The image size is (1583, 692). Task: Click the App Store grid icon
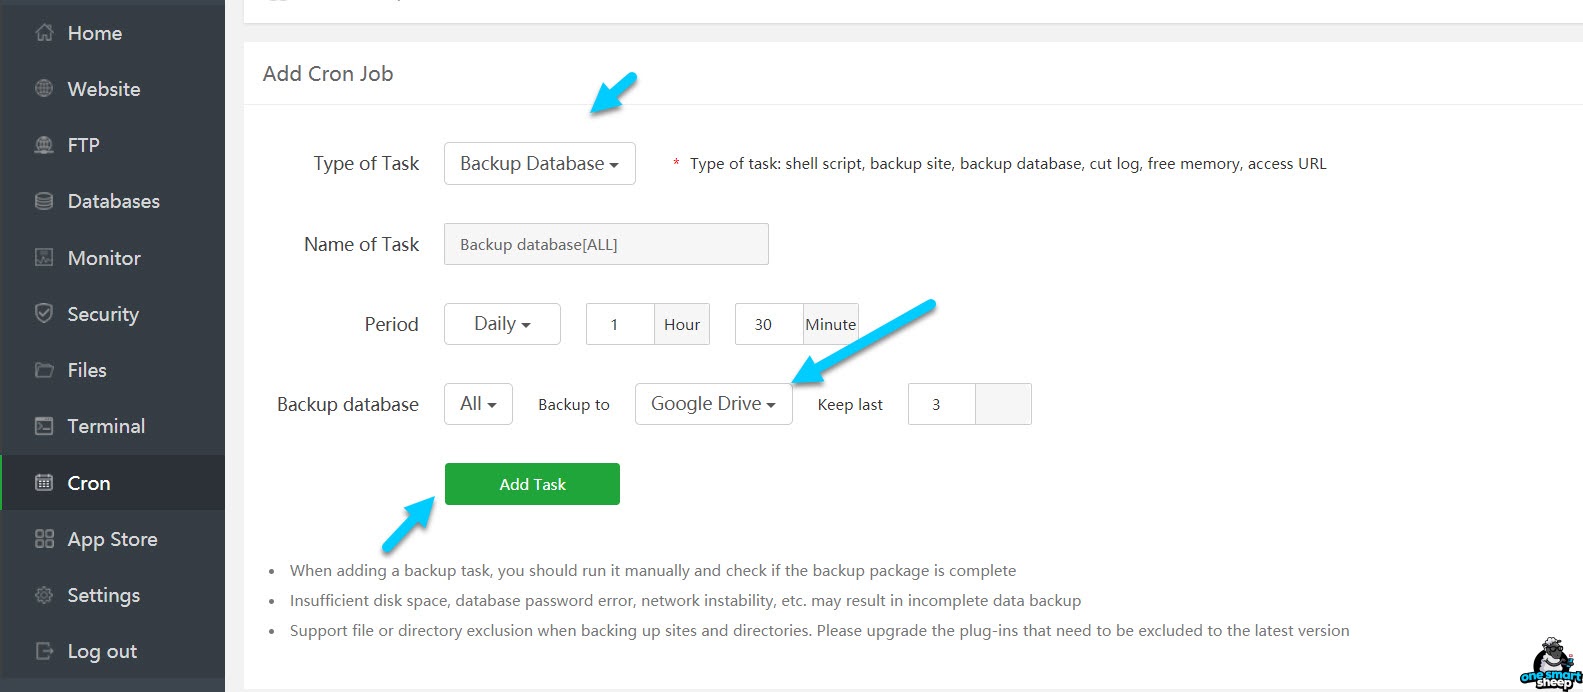pyautogui.click(x=44, y=539)
